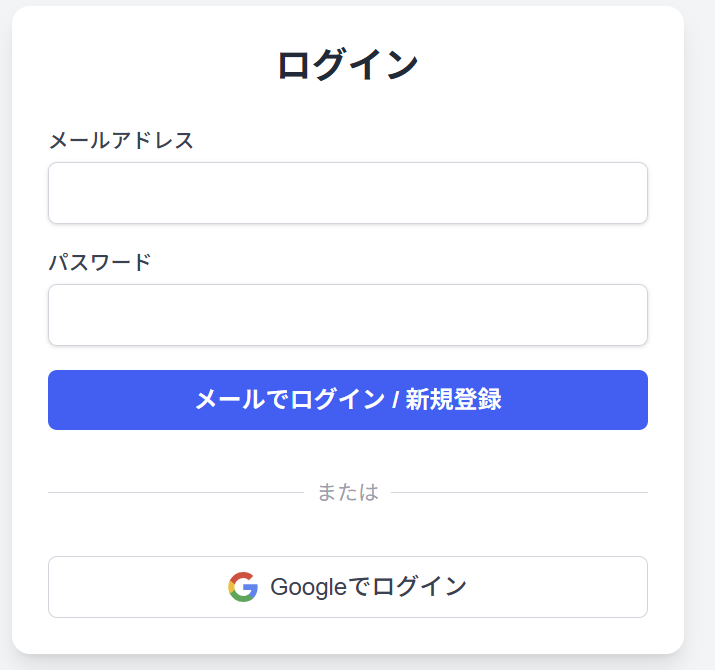Image resolution: width=715 pixels, height=670 pixels.
Task: Click the または divider text
Action: (347, 492)
